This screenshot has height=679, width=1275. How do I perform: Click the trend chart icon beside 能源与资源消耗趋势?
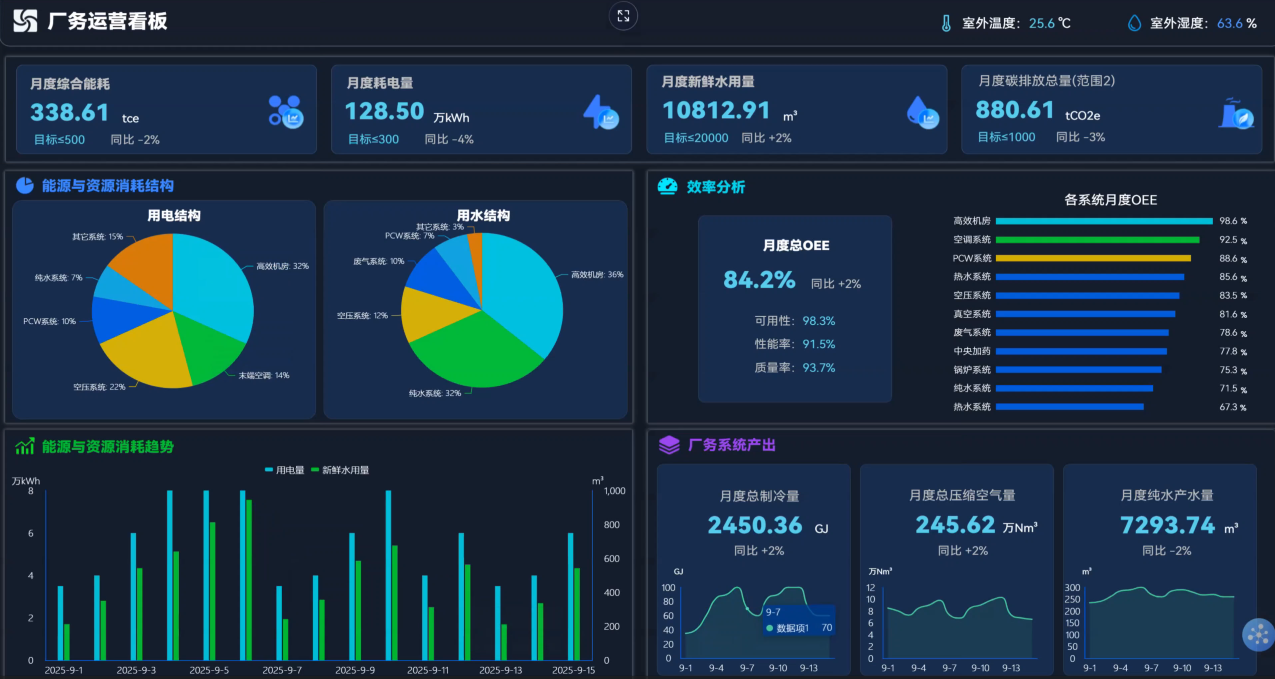click(25, 446)
